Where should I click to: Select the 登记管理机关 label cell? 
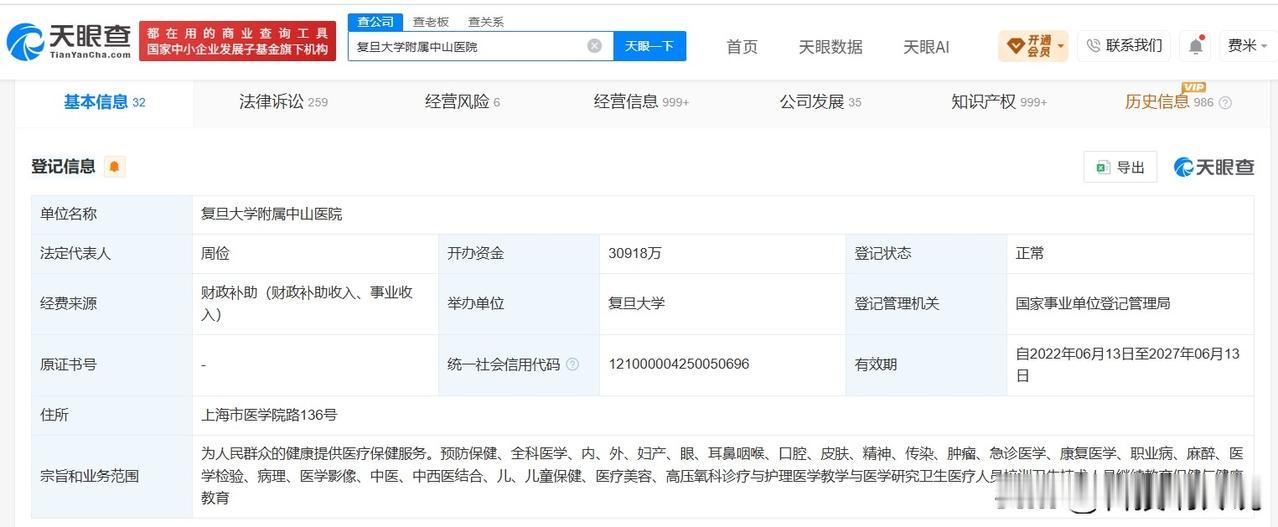[x=926, y=303]
